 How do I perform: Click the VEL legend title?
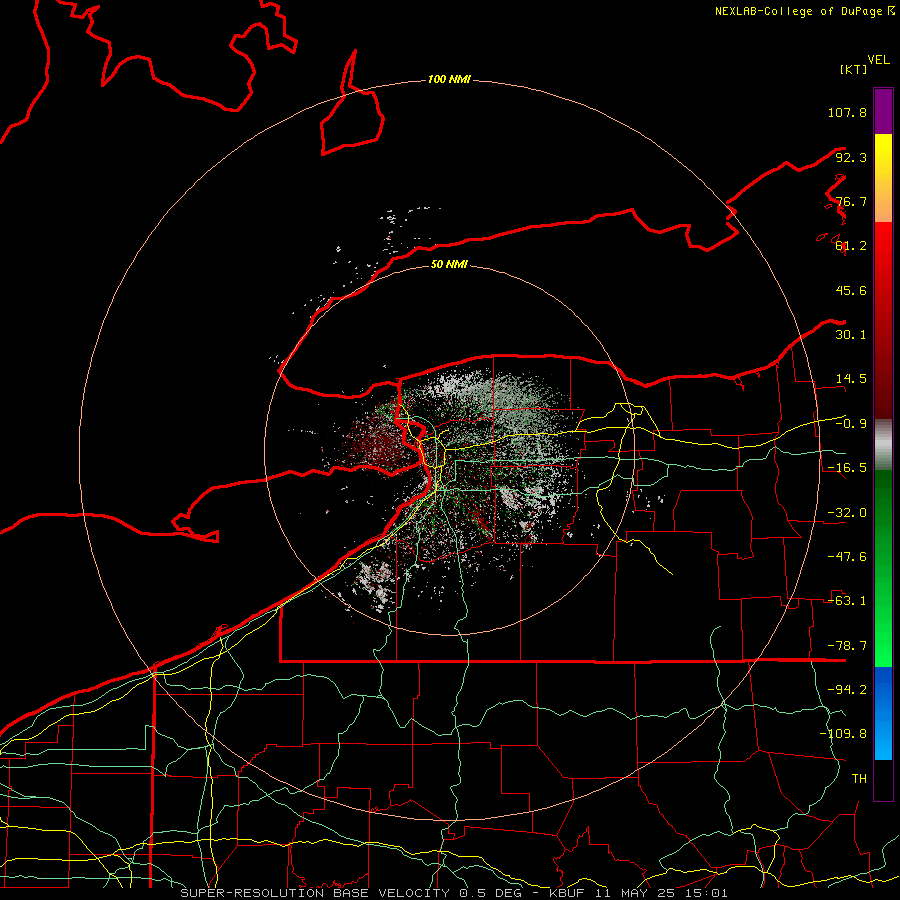(879, 59)
